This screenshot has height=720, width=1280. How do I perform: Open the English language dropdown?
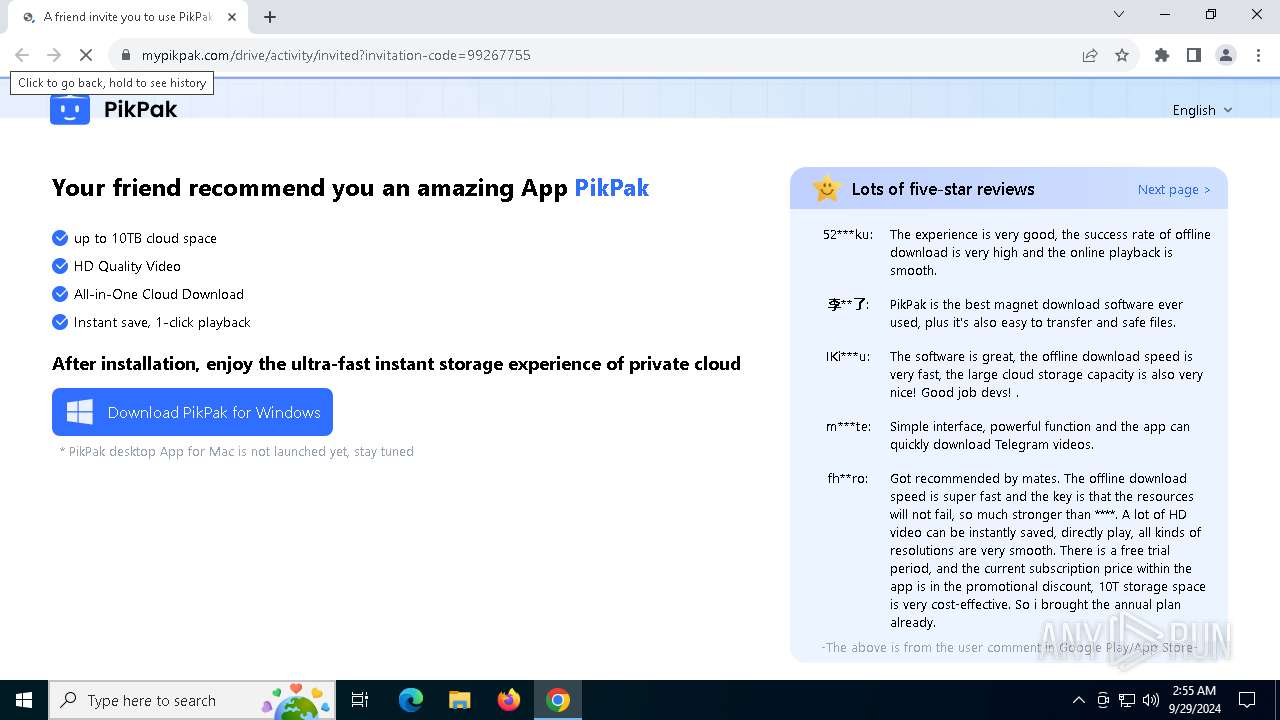click(1202, 110)
